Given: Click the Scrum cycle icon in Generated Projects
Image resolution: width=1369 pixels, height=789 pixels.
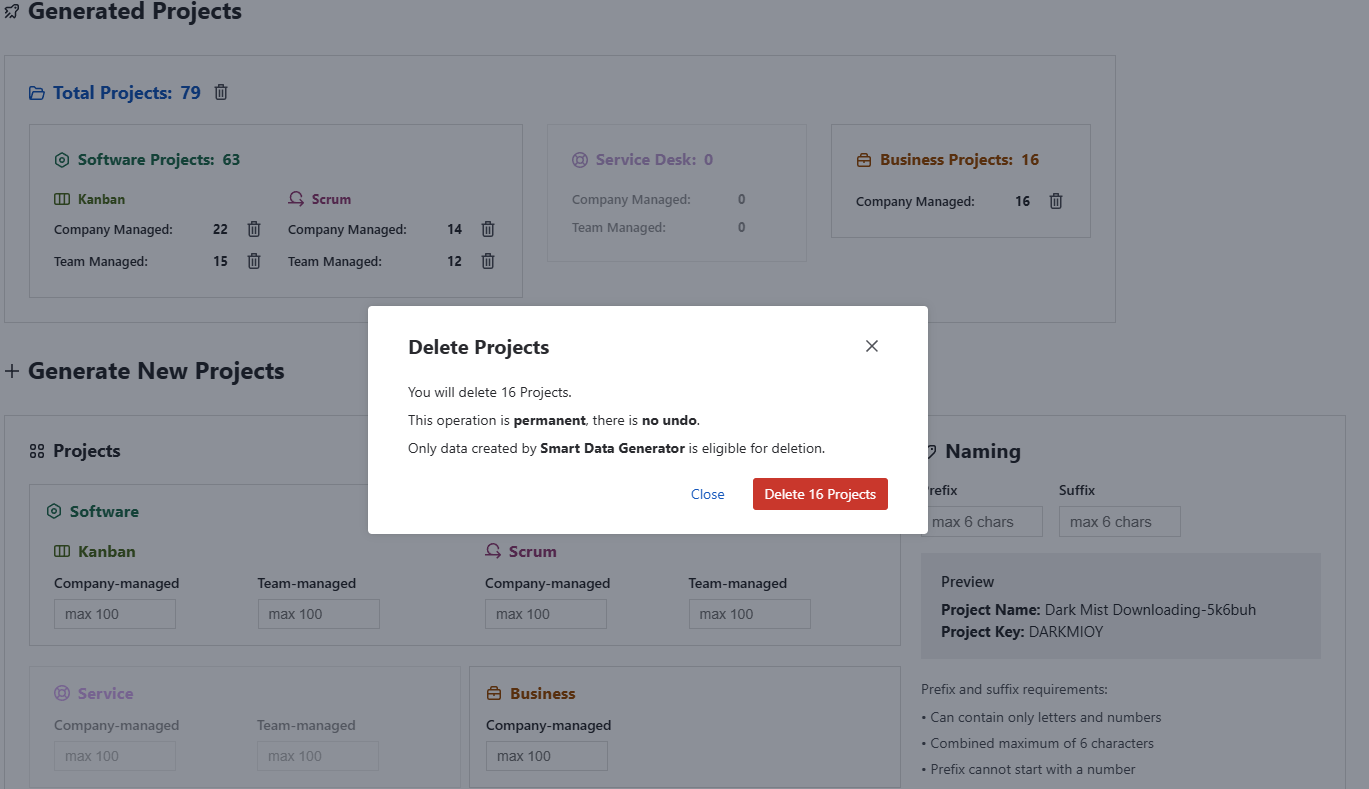Looking at the screenshot, I should 296,199.
